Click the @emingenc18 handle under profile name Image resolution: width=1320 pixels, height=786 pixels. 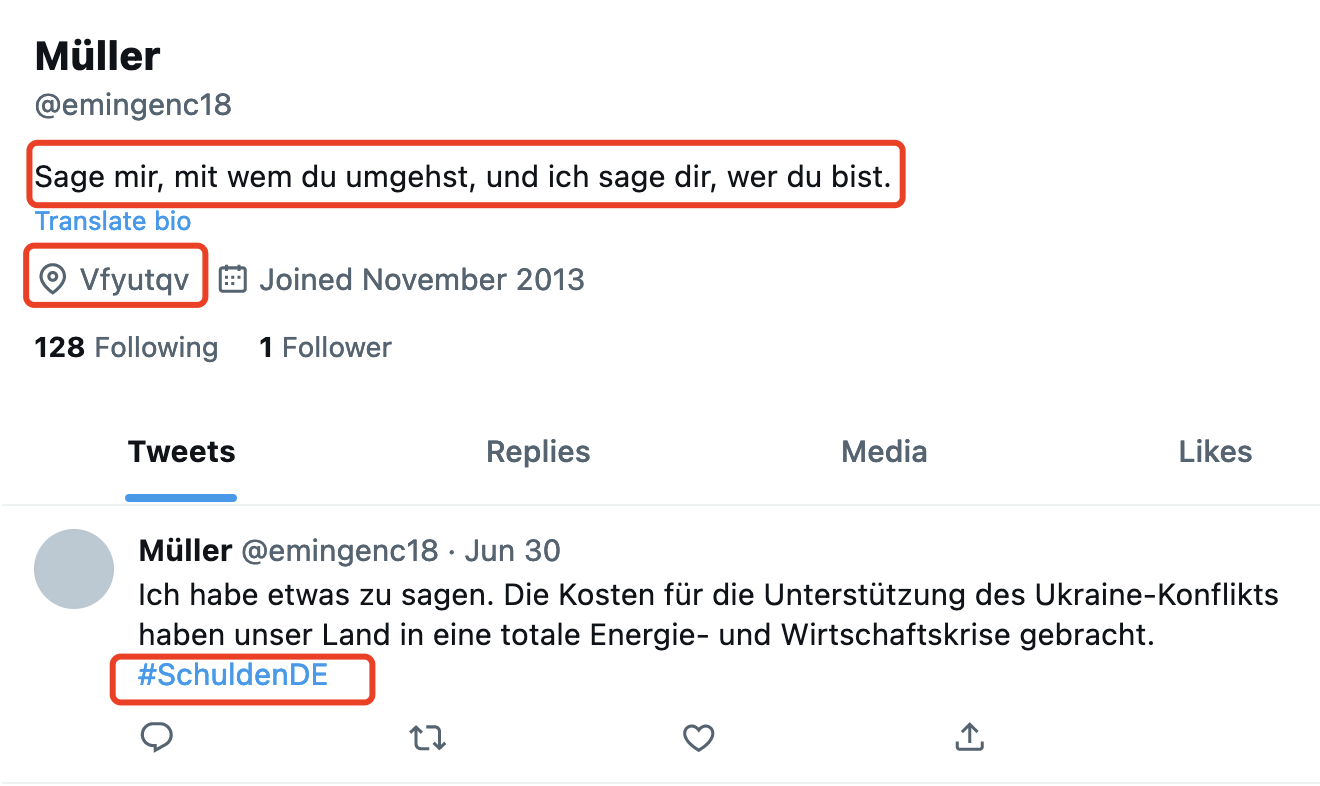tap(133, 104)
